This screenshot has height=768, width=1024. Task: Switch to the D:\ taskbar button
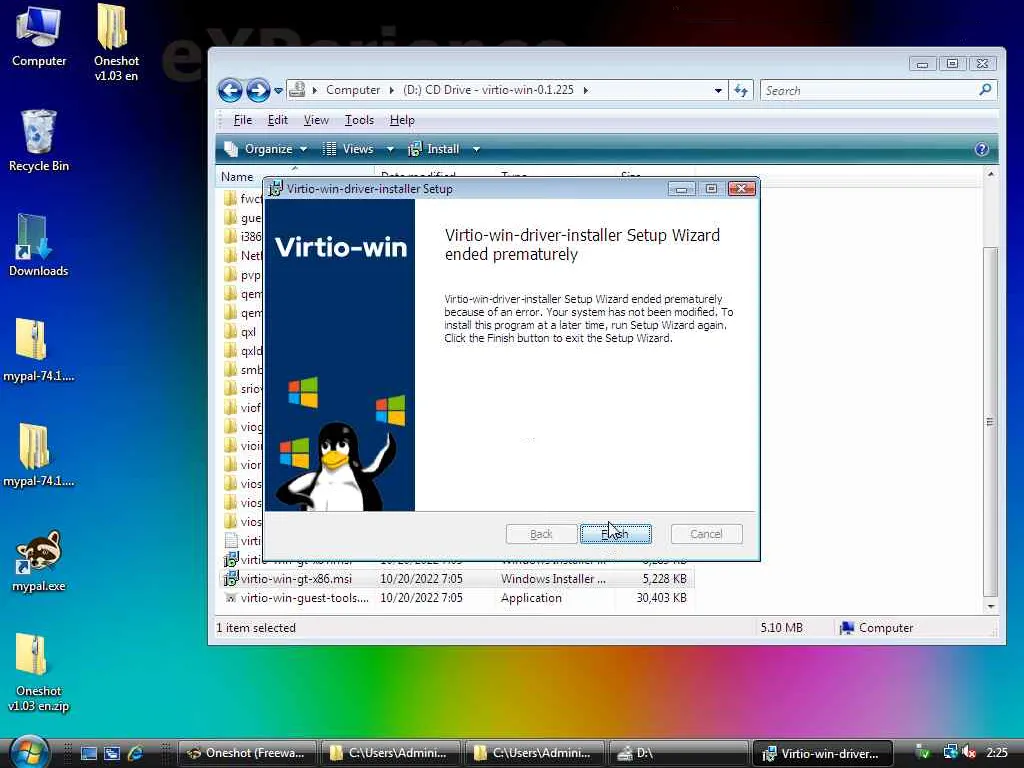[679, 753]
